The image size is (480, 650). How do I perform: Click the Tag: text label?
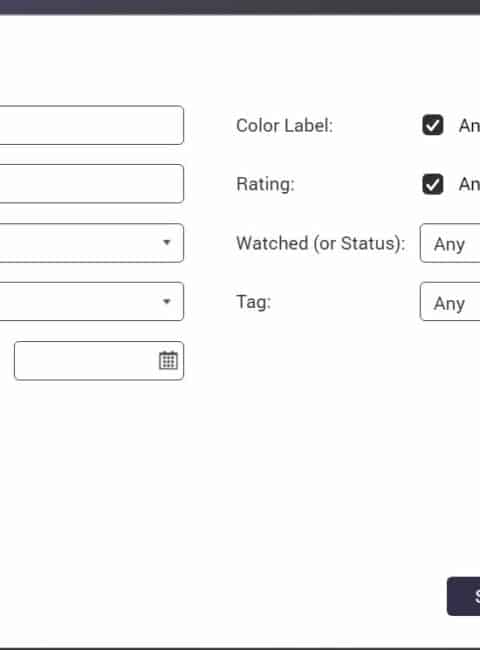(x=253, y=302)
